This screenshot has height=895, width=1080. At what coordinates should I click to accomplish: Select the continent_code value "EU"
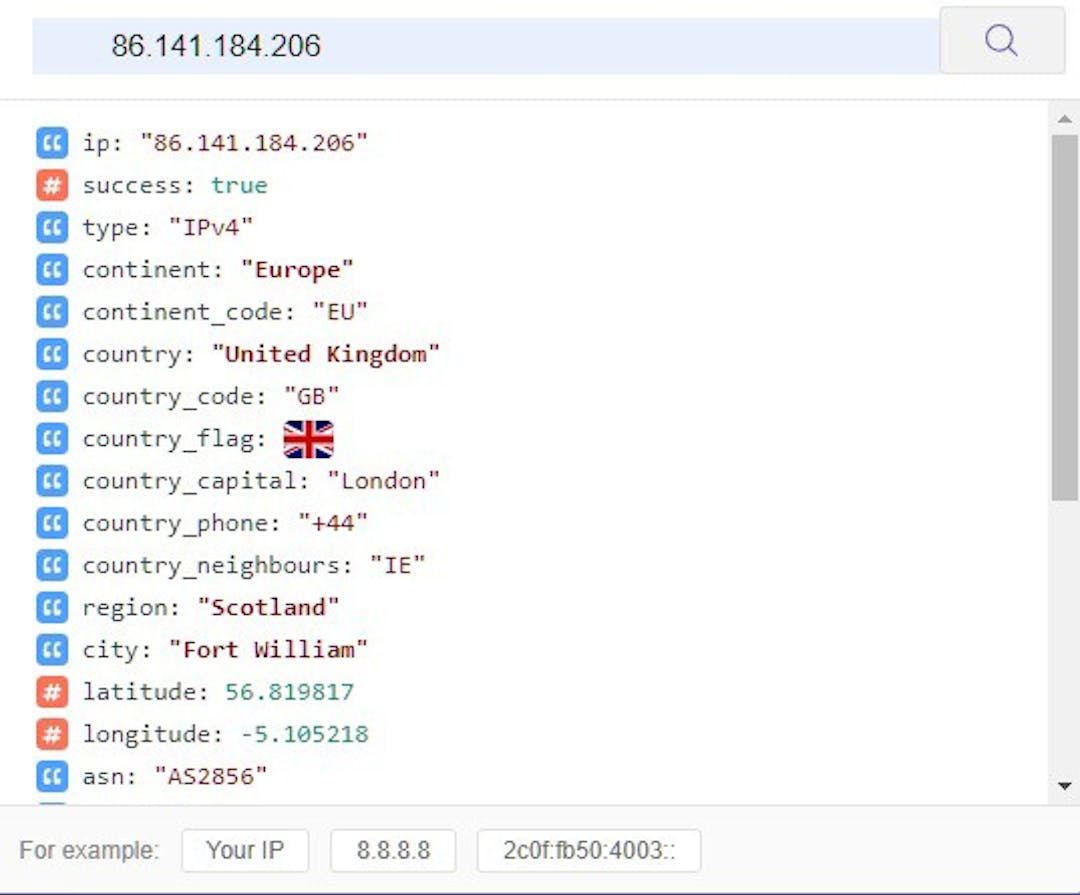(340, 312)
